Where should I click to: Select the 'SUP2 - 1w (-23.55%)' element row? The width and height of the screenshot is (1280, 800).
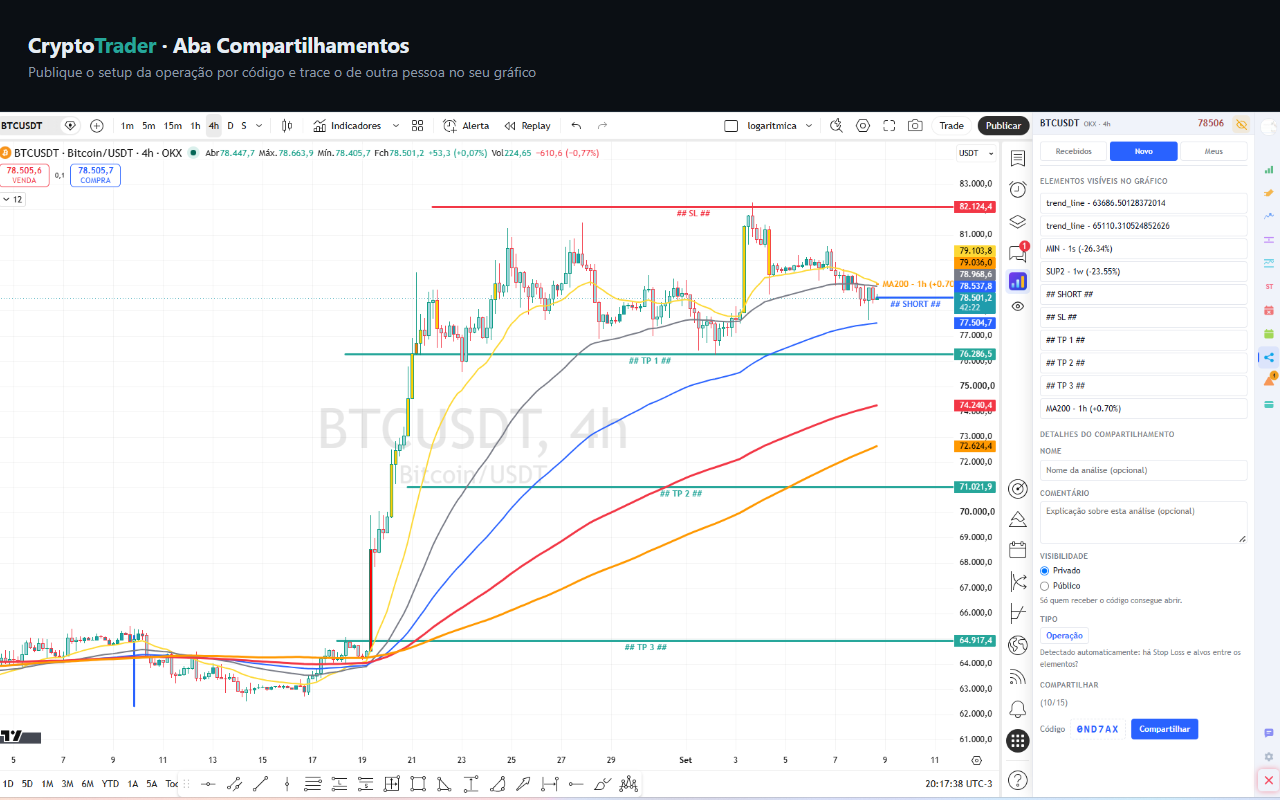click(x=1144, y=271)
